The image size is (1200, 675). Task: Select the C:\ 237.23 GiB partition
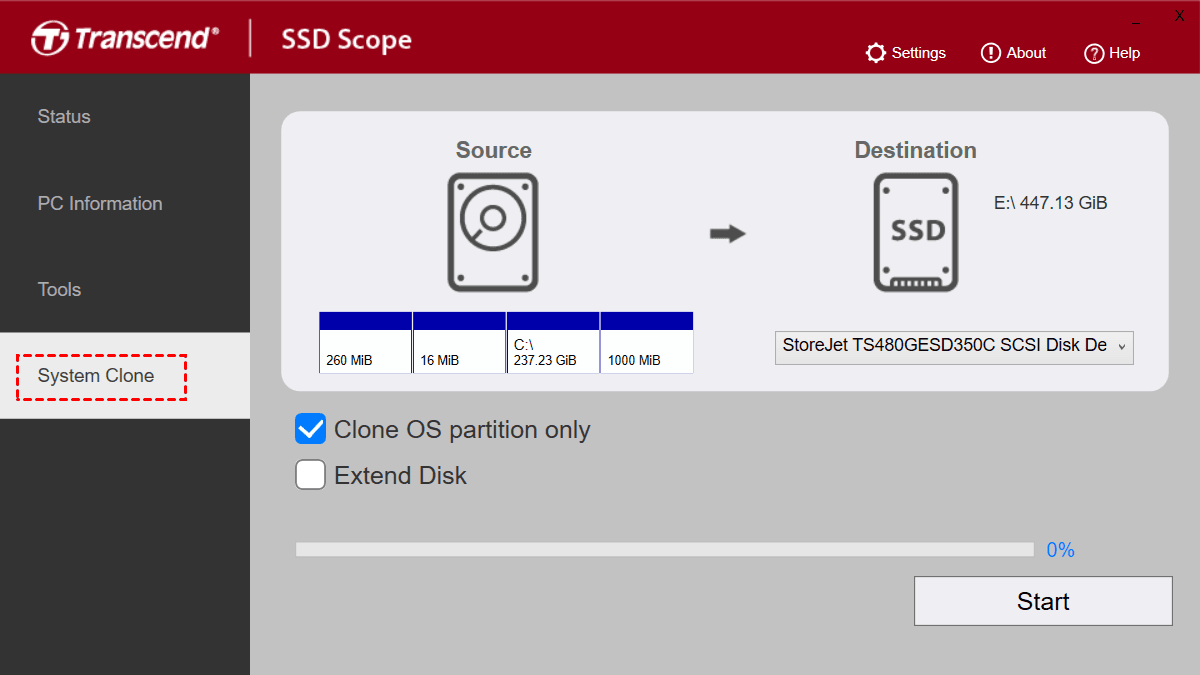(553, 343)
